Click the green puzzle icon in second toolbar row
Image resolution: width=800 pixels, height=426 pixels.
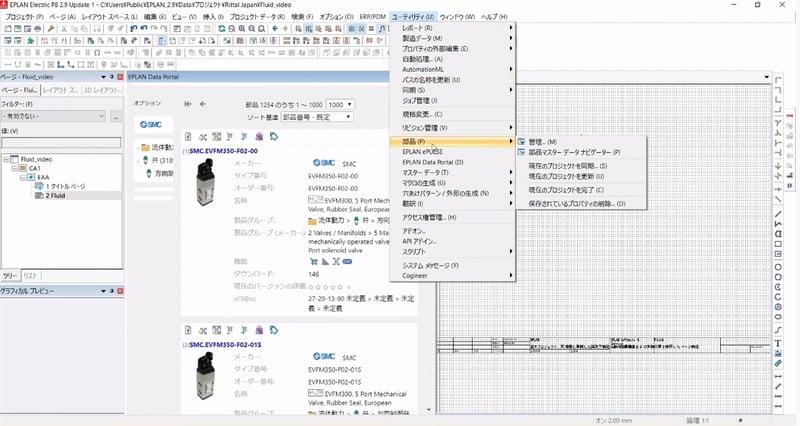coord(31,40)
